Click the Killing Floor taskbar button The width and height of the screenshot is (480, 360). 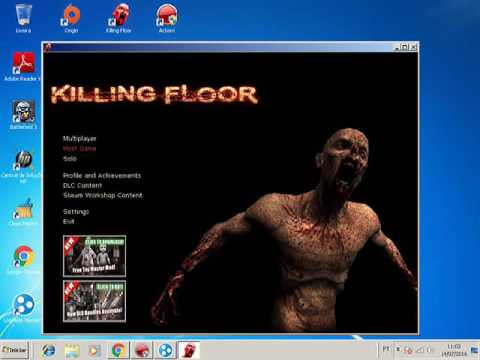tap(189, 350)
